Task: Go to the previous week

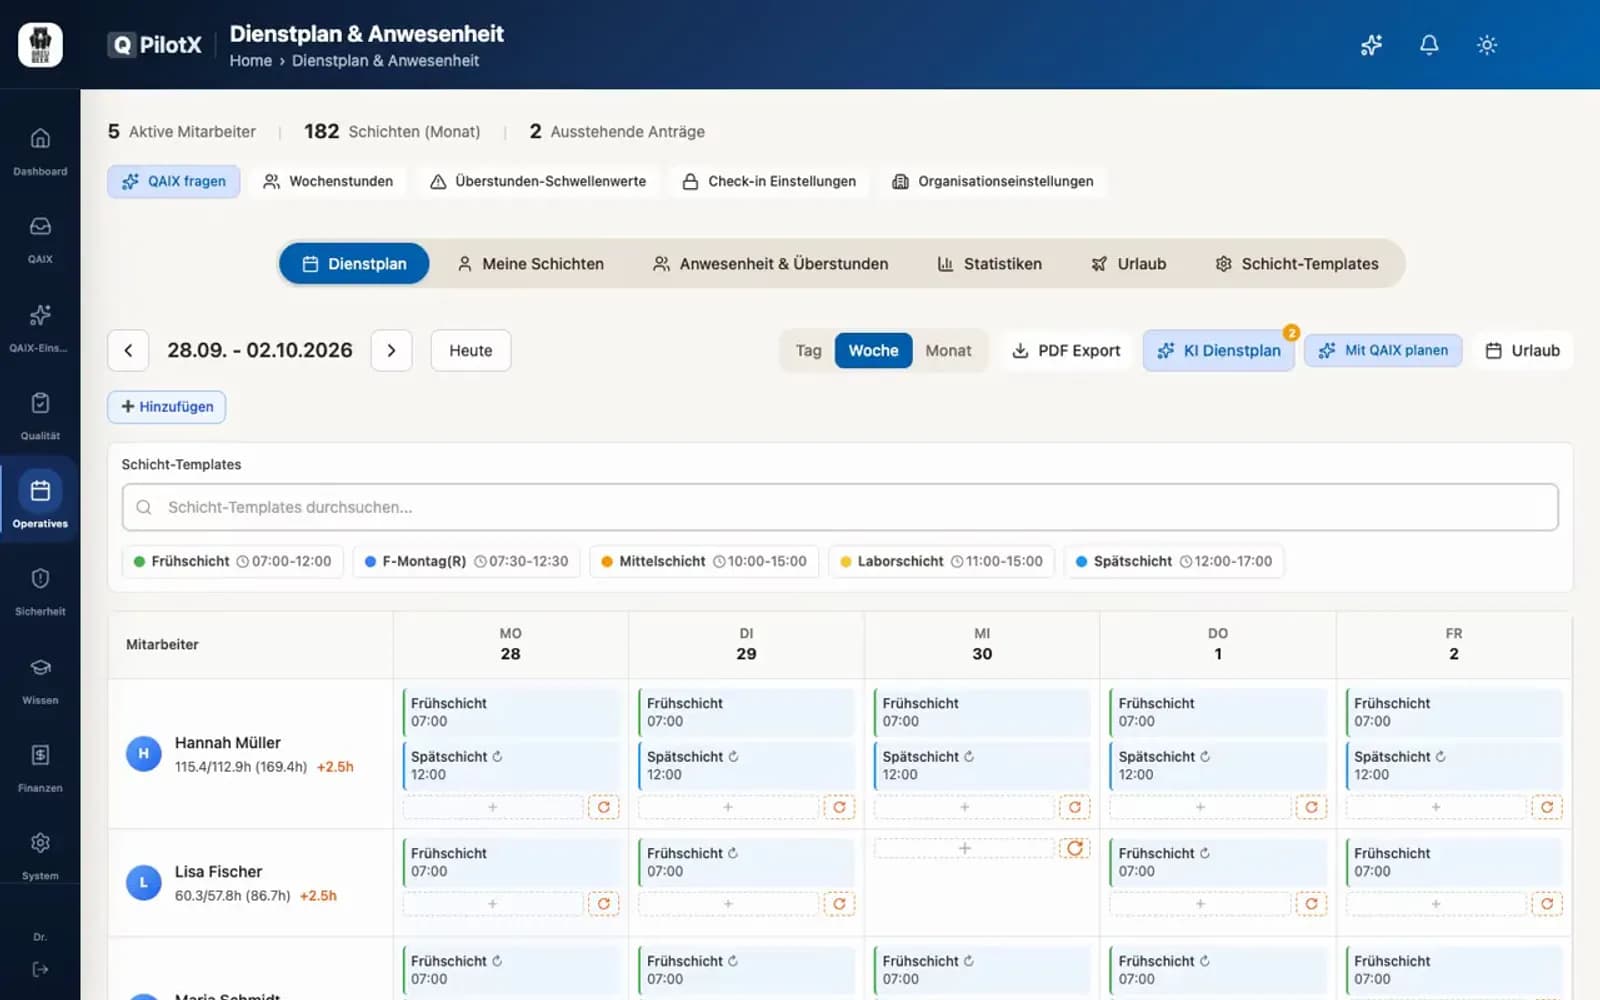Action: [x=128, y=350]
